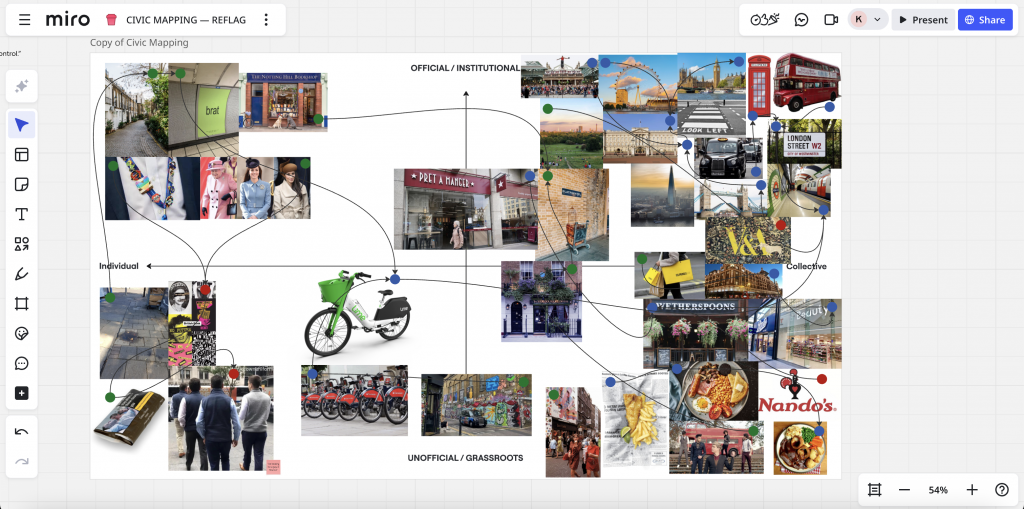The height and width of the screenshot is (509, 1024).
Task: Open stickers and emoji tool
Action: coord(22,334)
